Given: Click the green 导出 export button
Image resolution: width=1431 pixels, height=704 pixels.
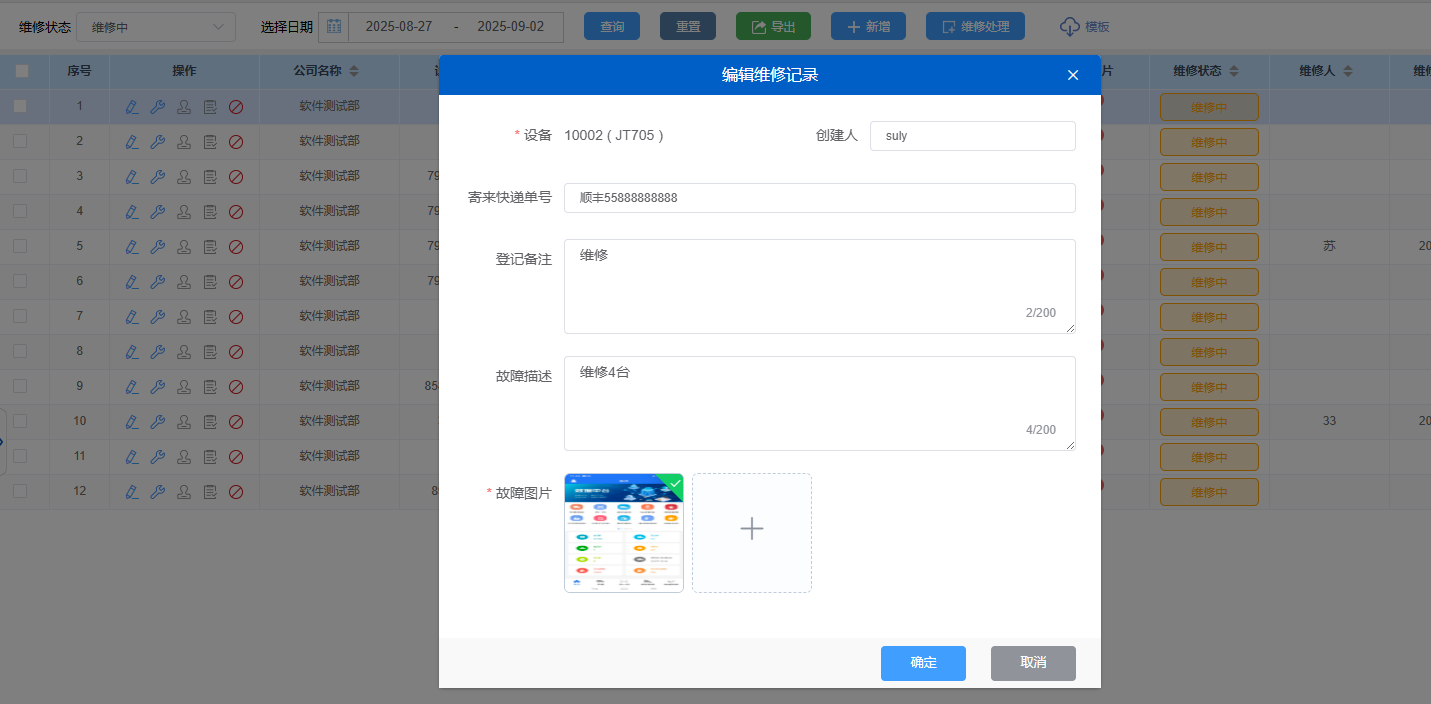Looking at the screenshot, I should coord(773,27).
